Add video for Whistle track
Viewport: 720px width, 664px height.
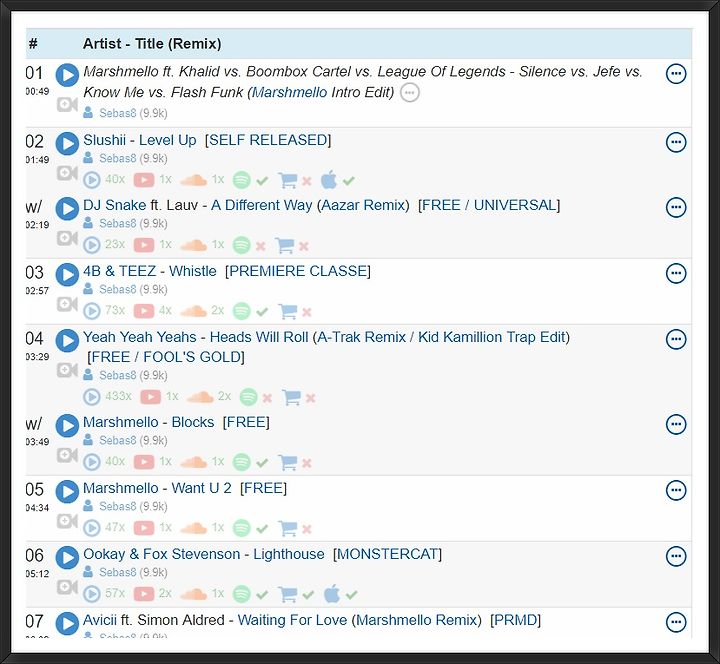click(x=67, y=304)
